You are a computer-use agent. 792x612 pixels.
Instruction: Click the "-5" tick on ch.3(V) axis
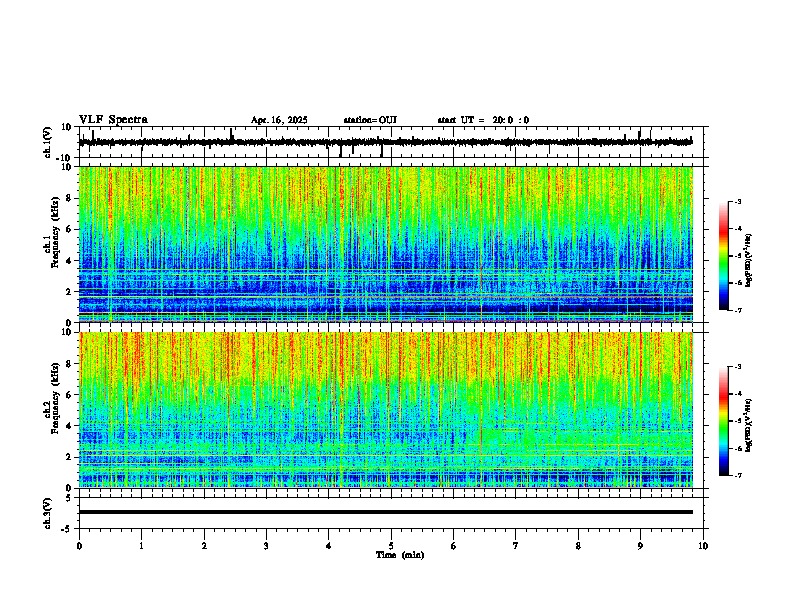click(x=68, y=529)
